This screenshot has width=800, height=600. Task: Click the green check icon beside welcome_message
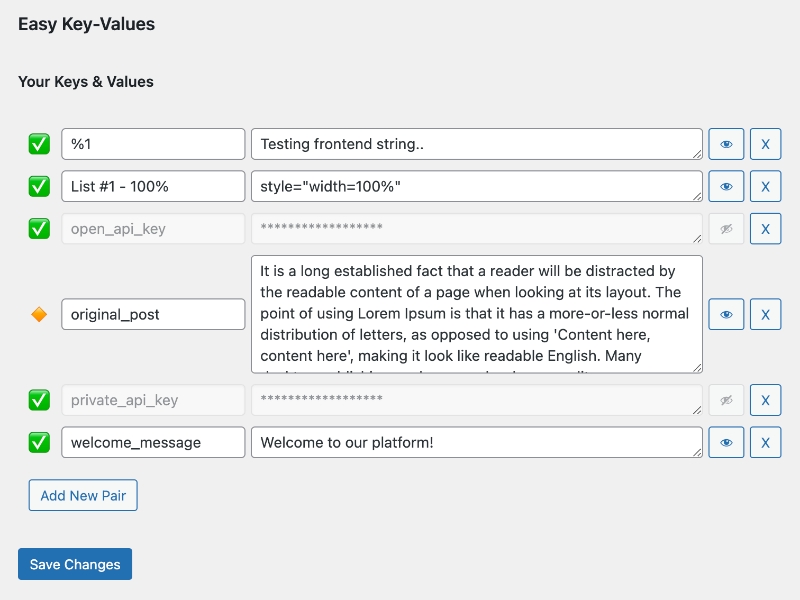(x=39, y=442)
